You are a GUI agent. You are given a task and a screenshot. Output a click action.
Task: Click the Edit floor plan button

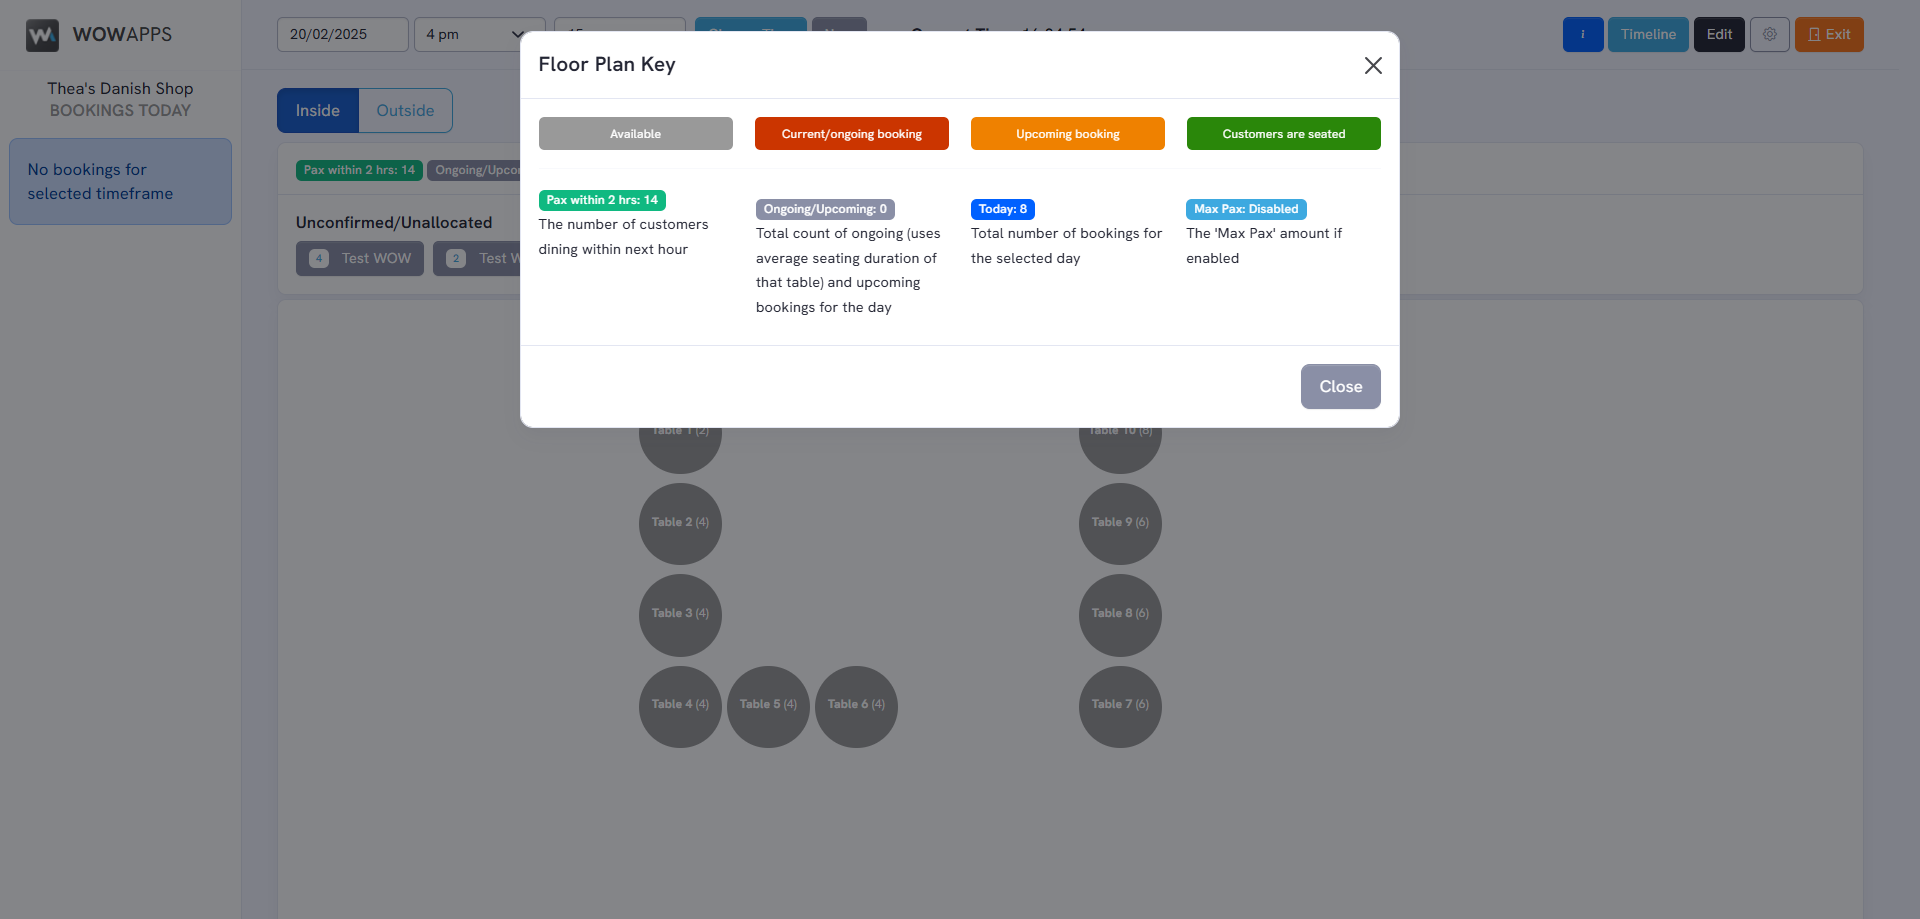[x=1719, y=35]
